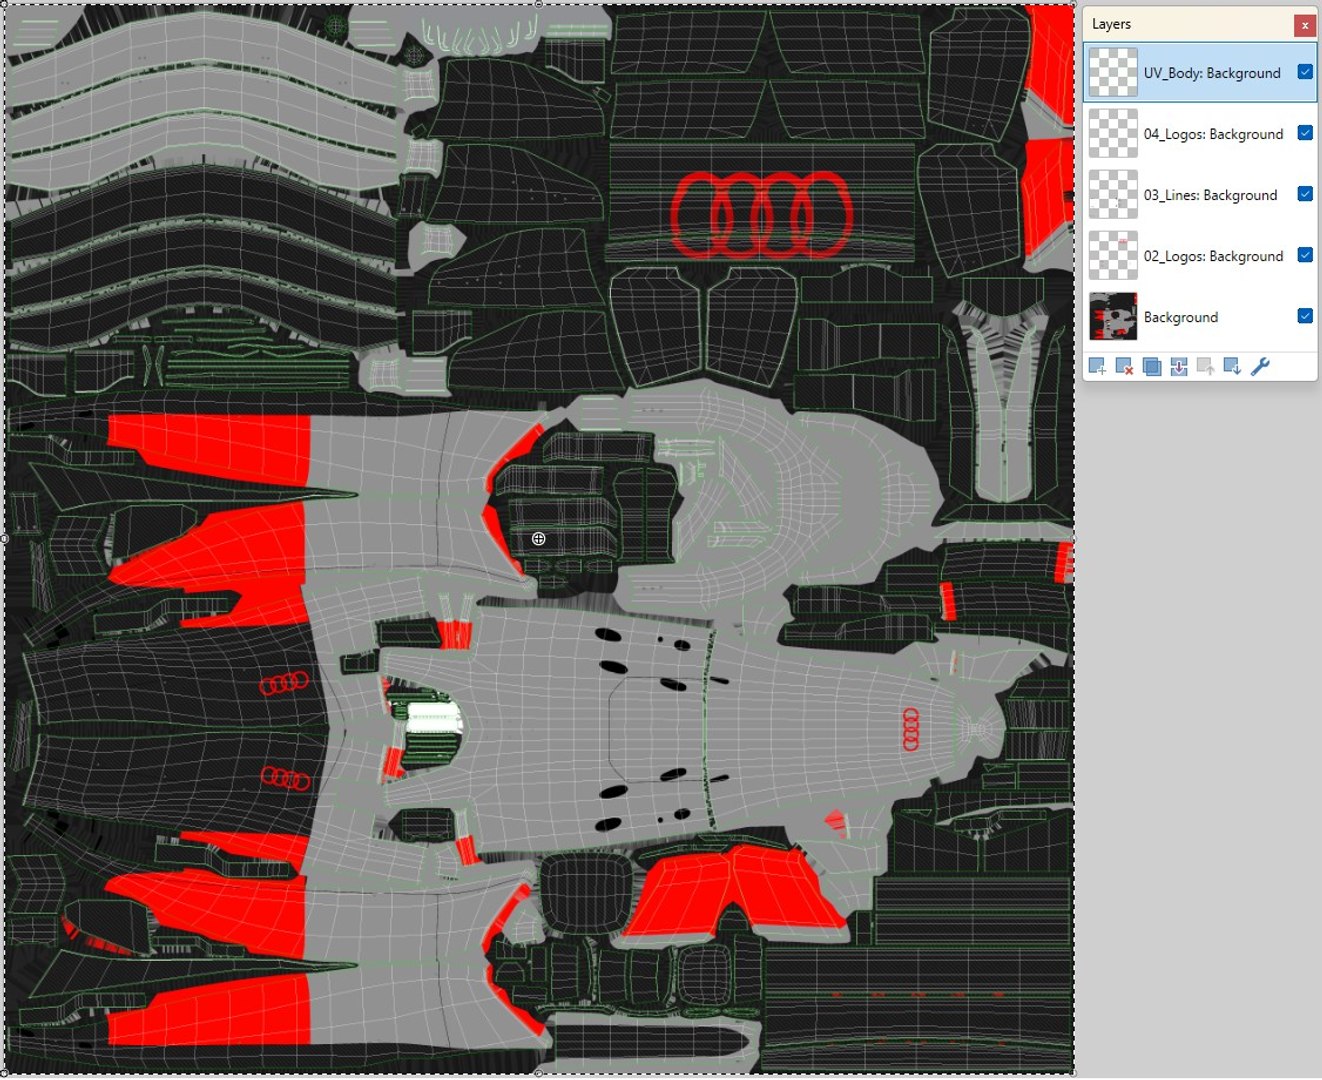The width and height of the screenshot is (1322, 1080).
Task: Toggle visibility of 04_Logos: Background layer
Action: point(1305,133)
